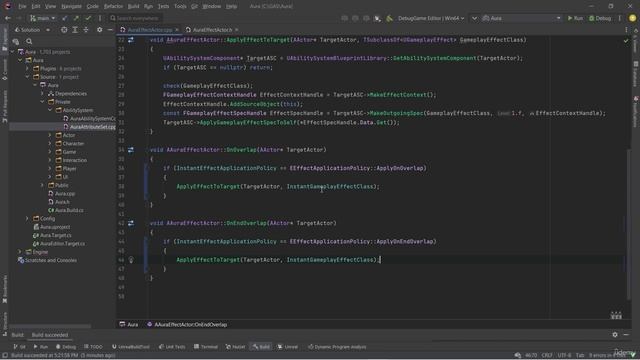This screenshot has height=360, width=640.
Task: Click the yellow user avatar icon
Action: [633, 18]
